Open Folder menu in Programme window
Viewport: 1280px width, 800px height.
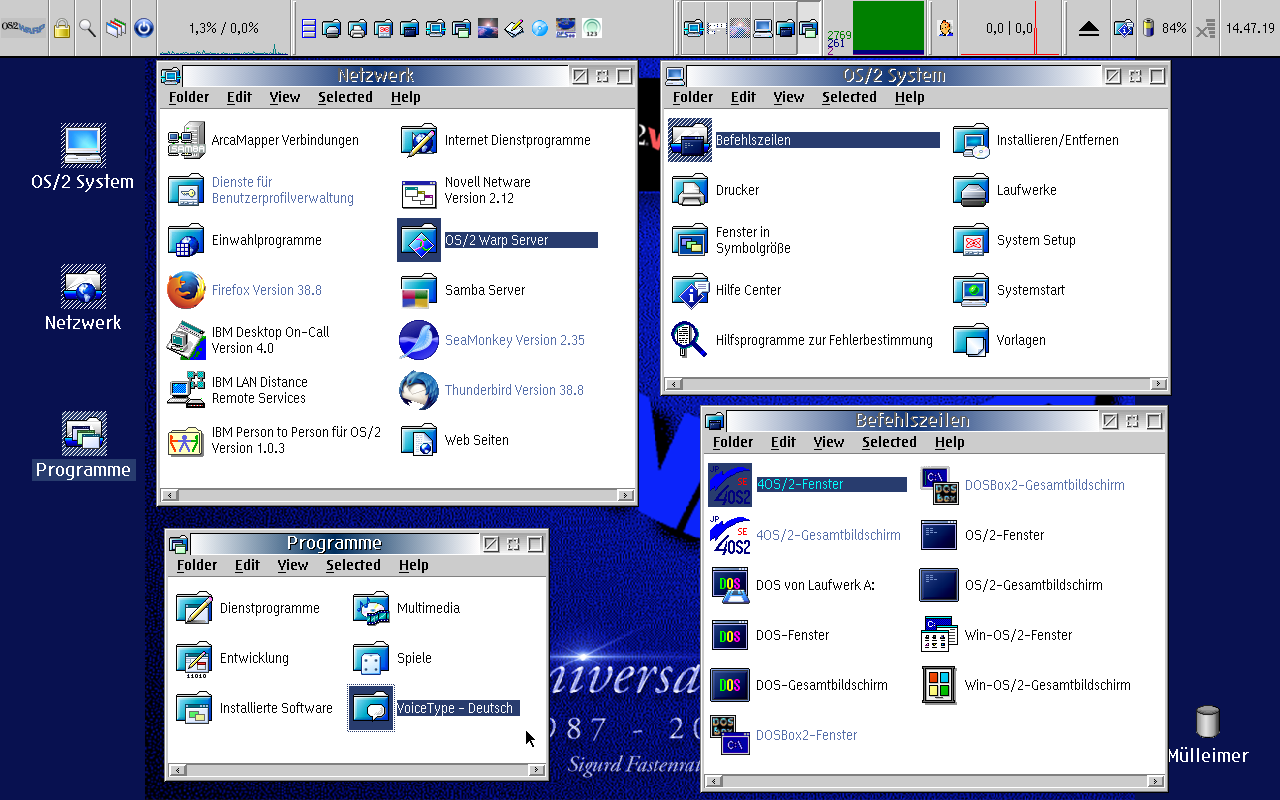(x=197, y=565)
